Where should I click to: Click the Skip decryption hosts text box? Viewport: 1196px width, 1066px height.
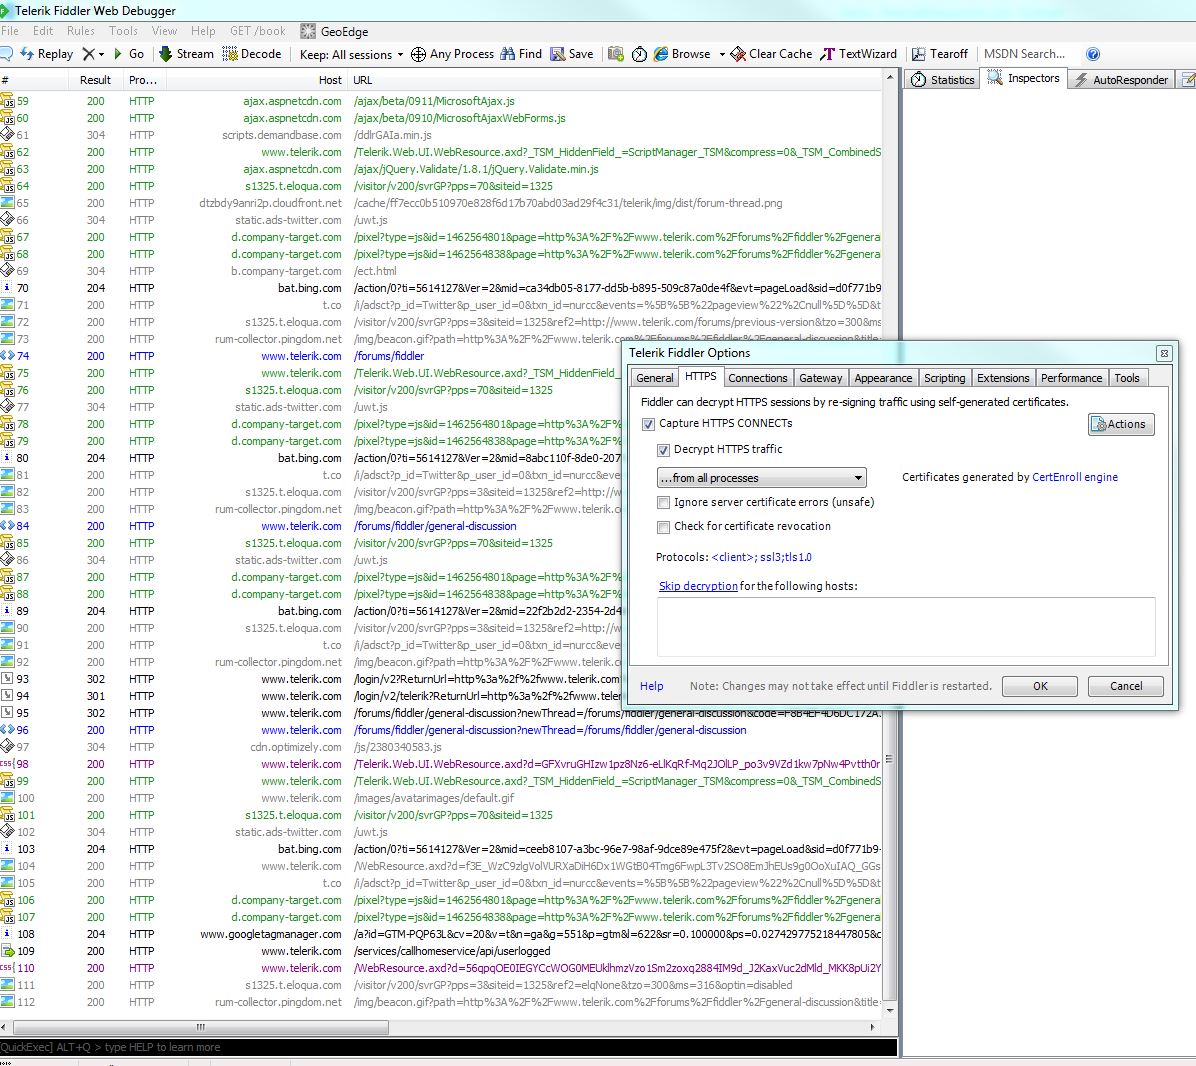906,626
